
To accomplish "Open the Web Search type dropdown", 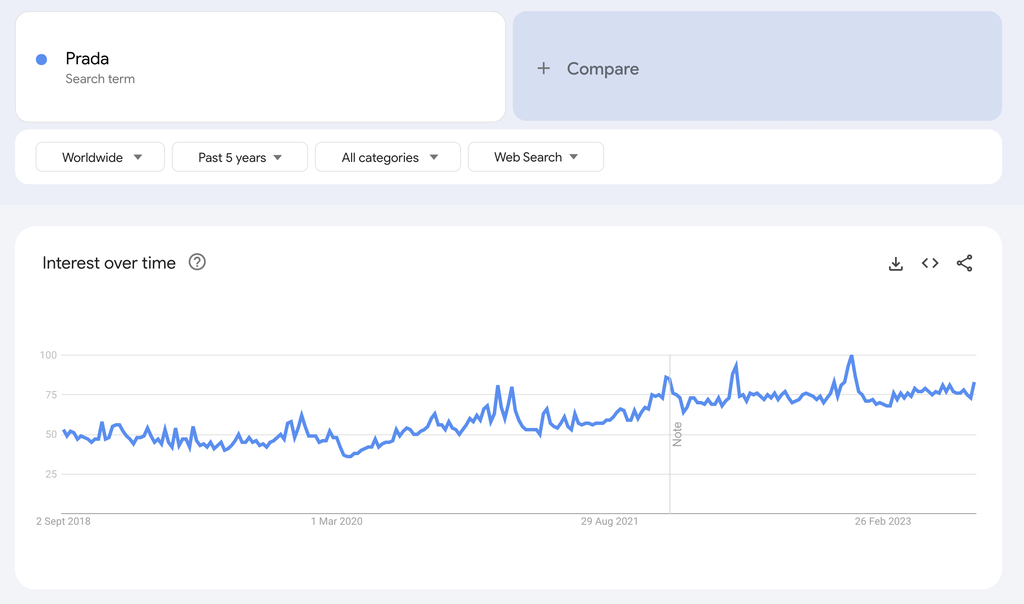I will tap(535, 157).
